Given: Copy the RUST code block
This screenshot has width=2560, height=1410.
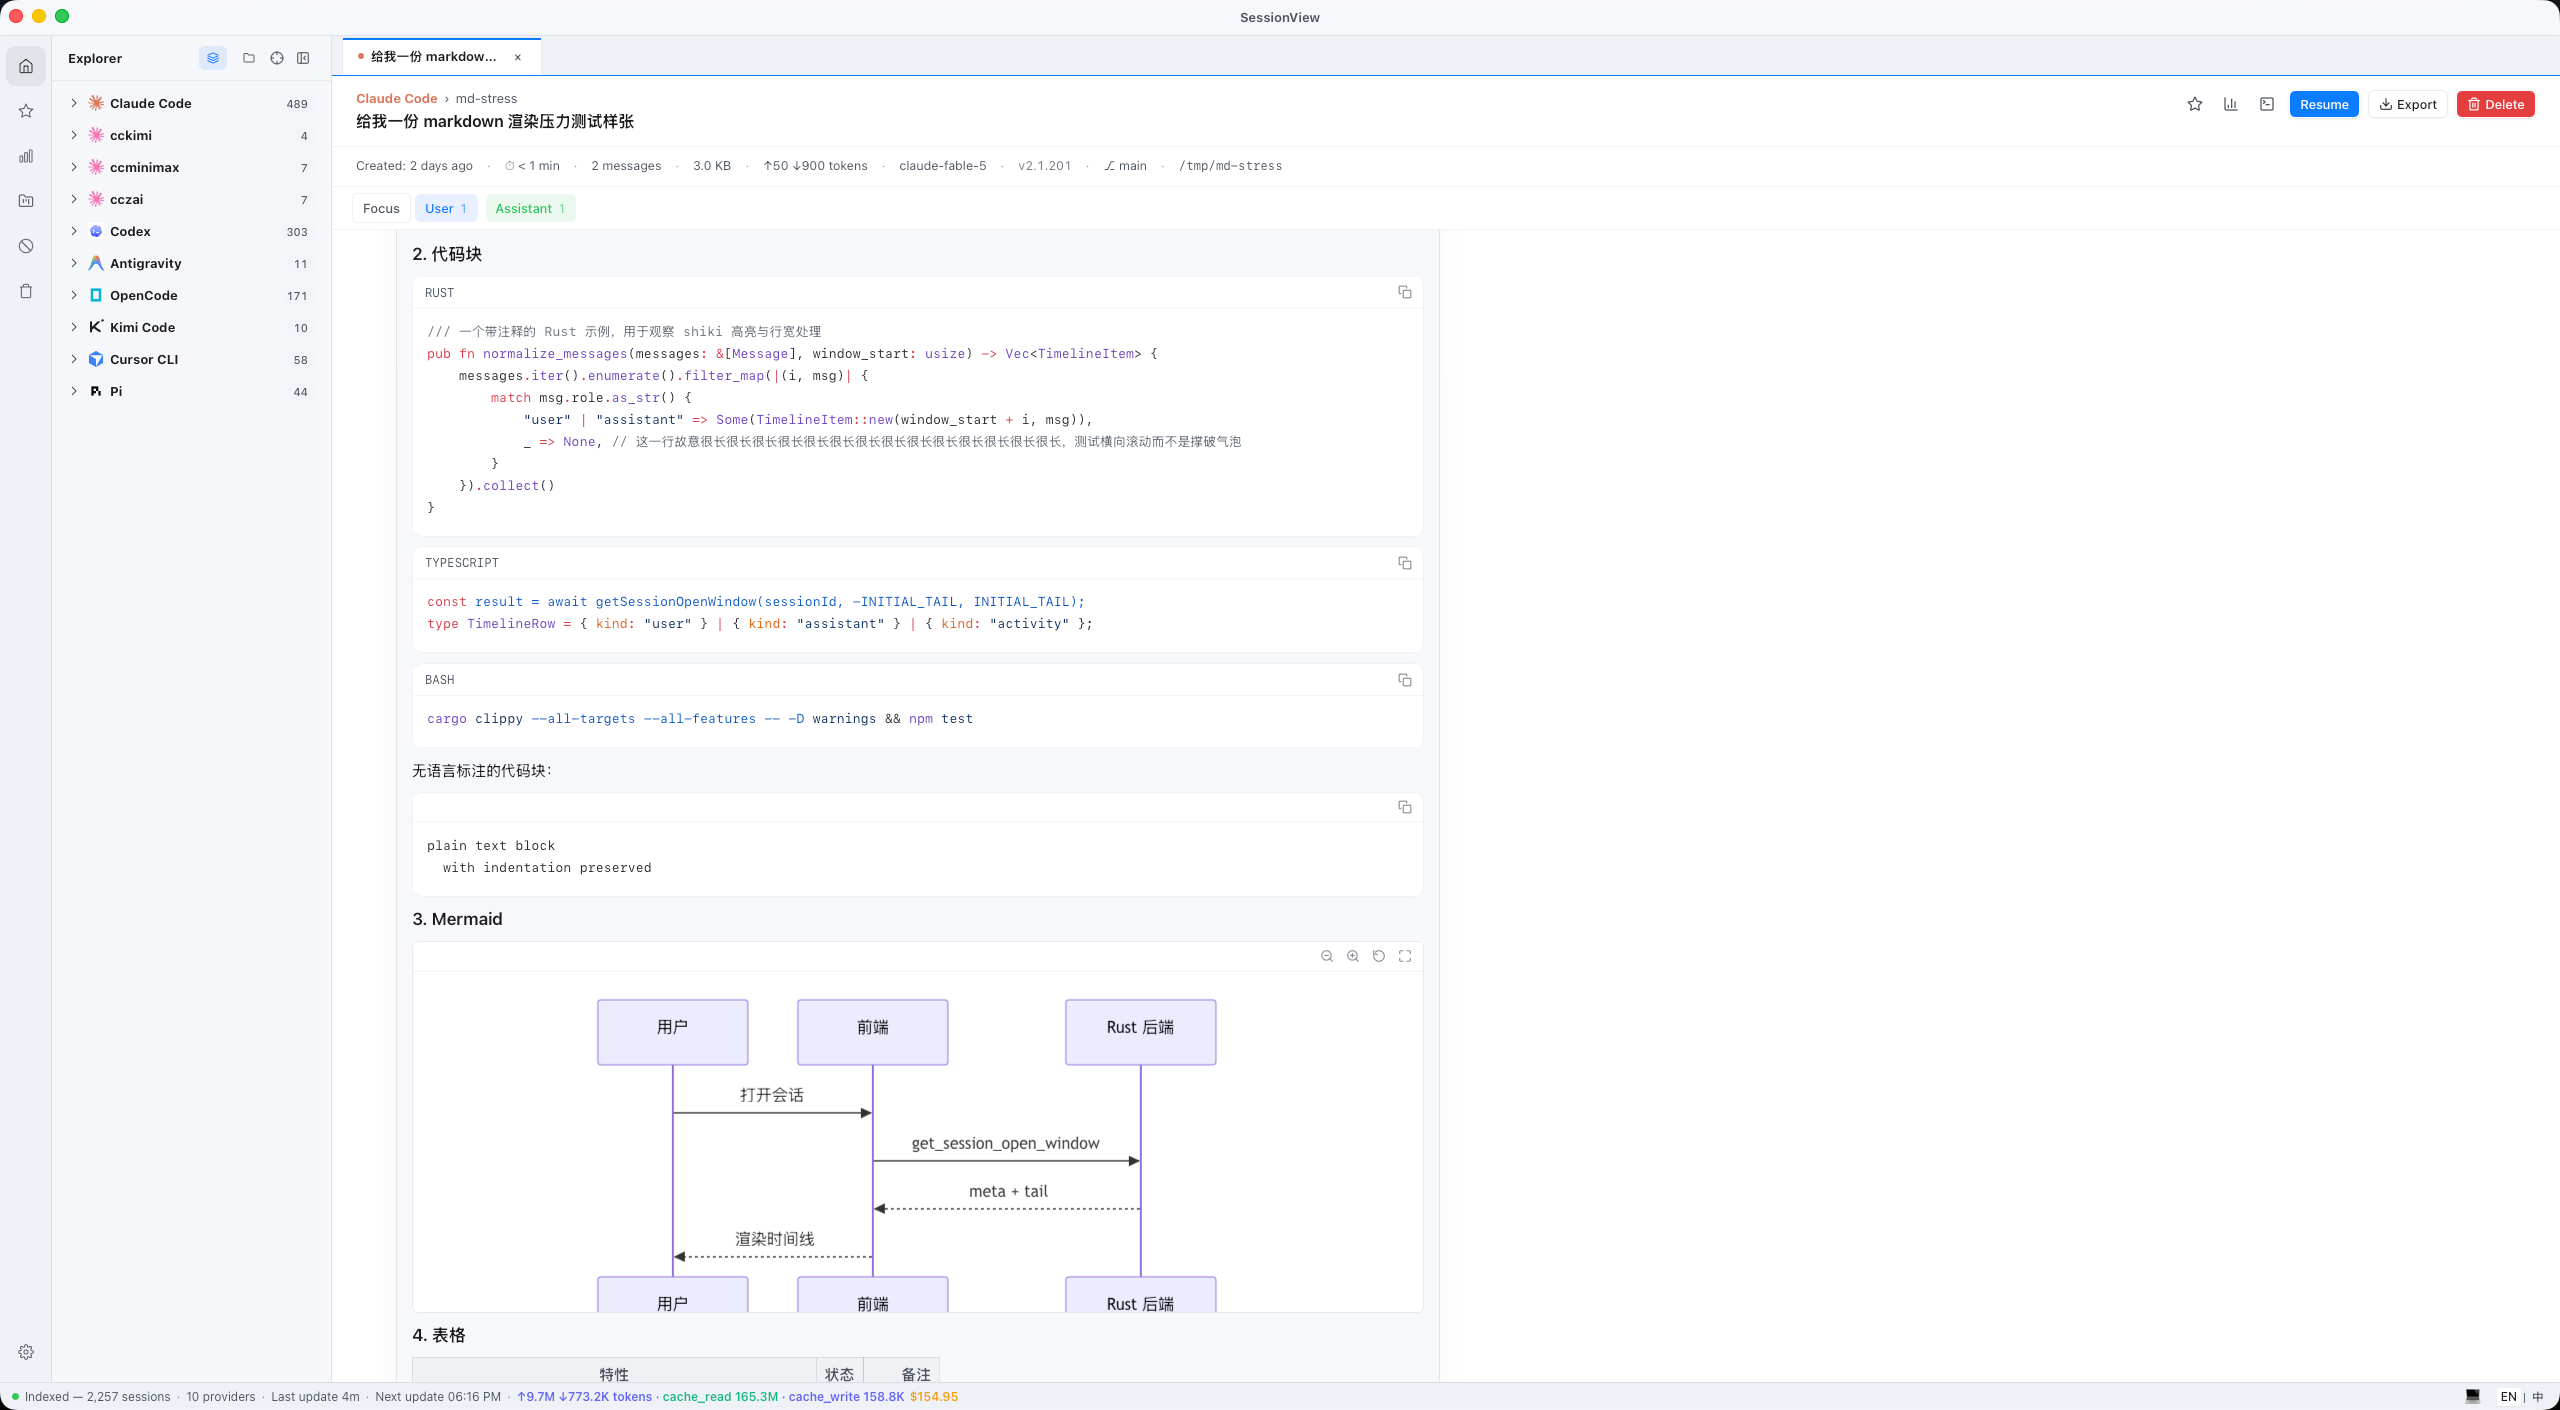Looking at the screenshot, I should point(1405,292).
